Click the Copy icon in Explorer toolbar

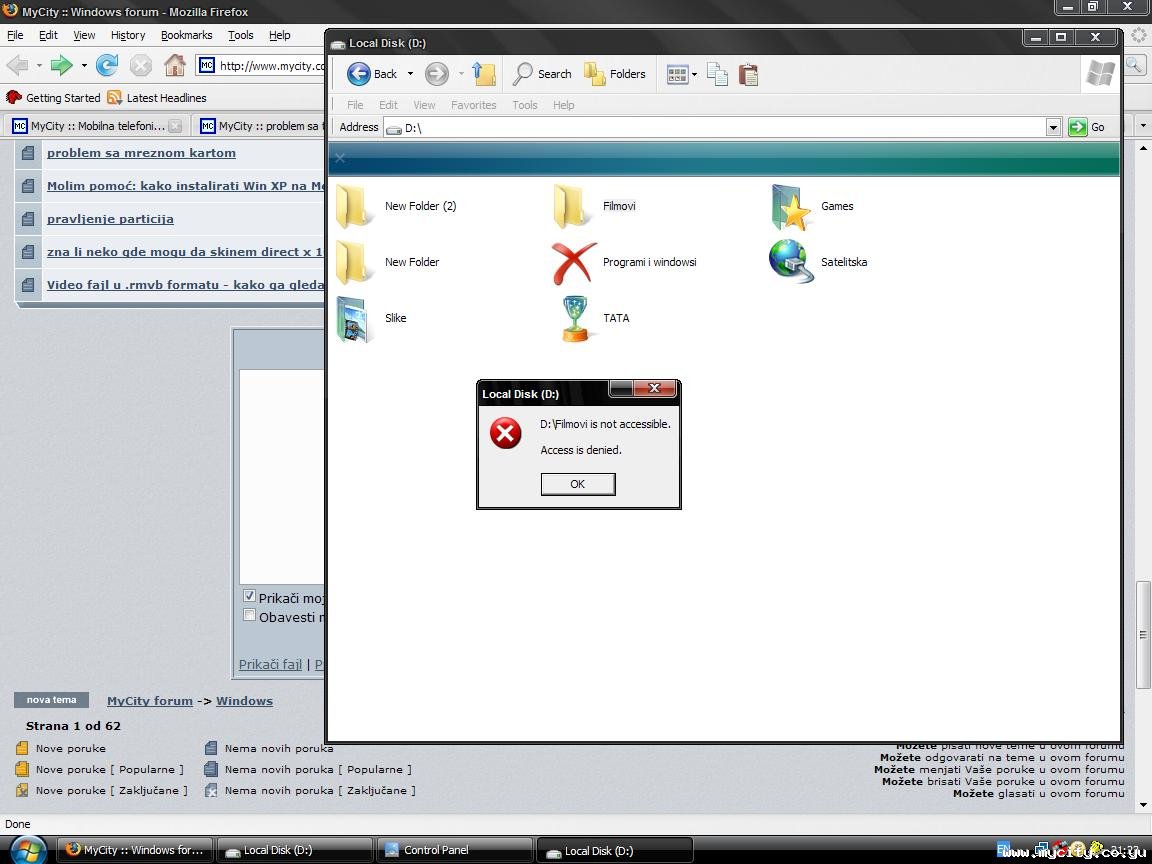pyautogui.click(x=717, y=73)
